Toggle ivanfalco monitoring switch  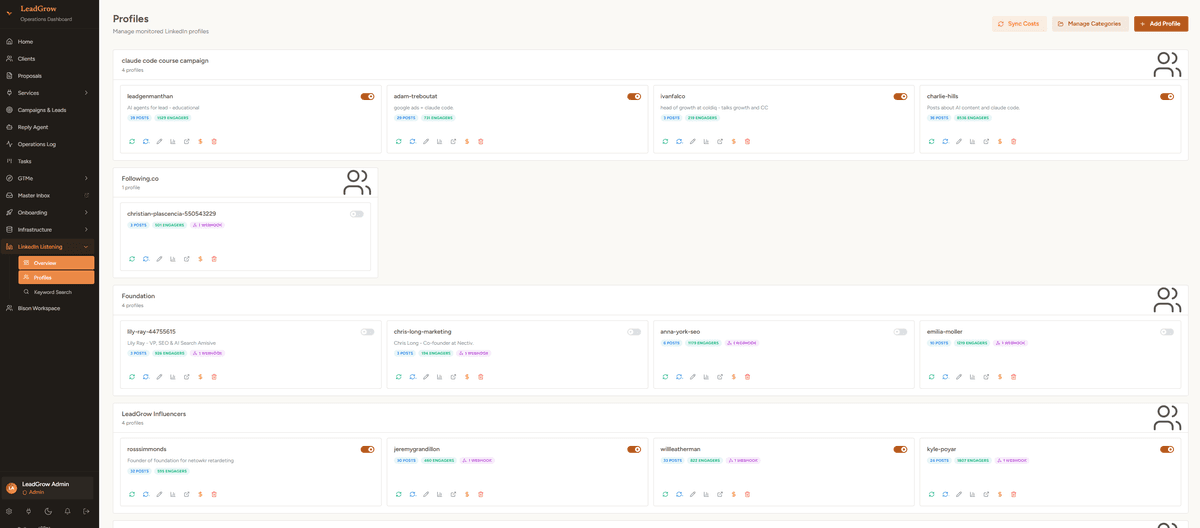[900, 97]
